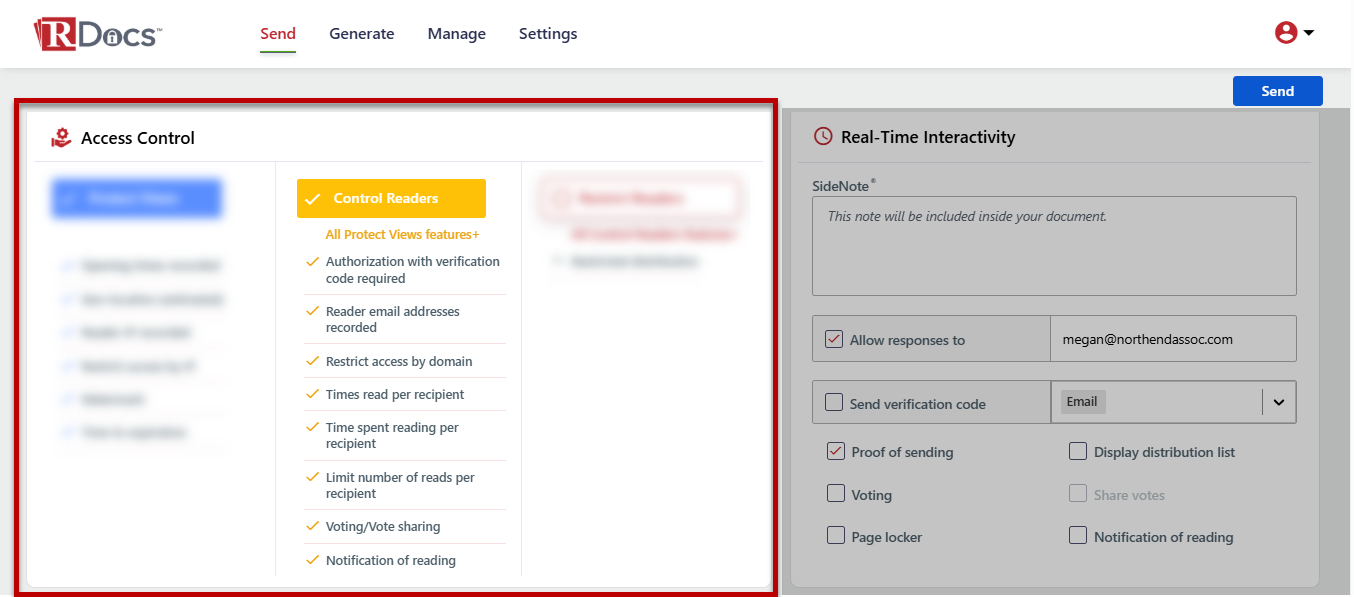This screenshot has width=1354, height=597.
Task: Click the Email chip in verification dropdown
Action: click(1082, 402)
